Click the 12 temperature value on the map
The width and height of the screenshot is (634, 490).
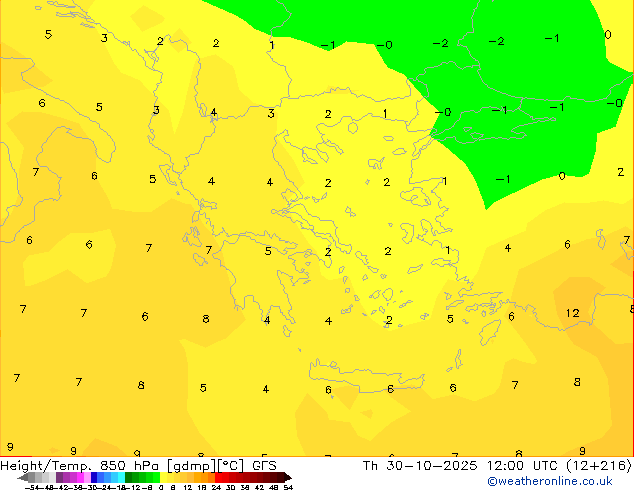coord(573,313)
